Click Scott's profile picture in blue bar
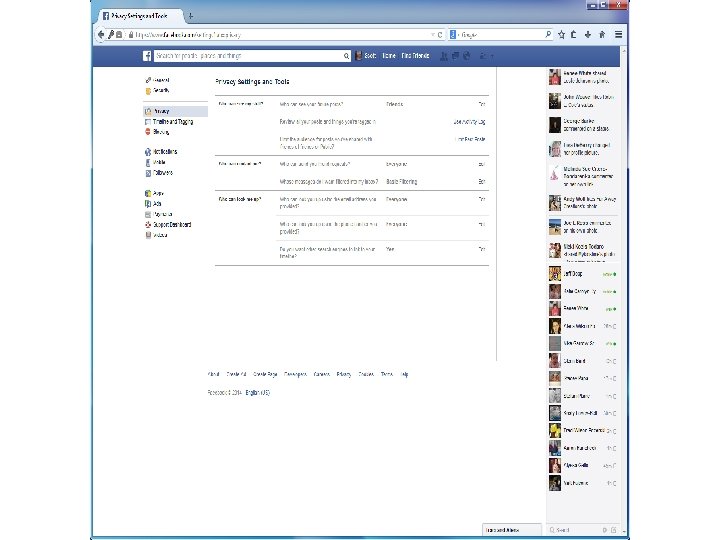The image size is (720, 540). (x=359, y=56)
